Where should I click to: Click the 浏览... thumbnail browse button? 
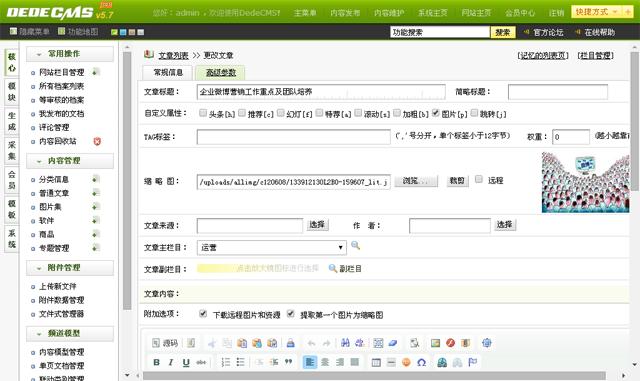tap(416, 181)
